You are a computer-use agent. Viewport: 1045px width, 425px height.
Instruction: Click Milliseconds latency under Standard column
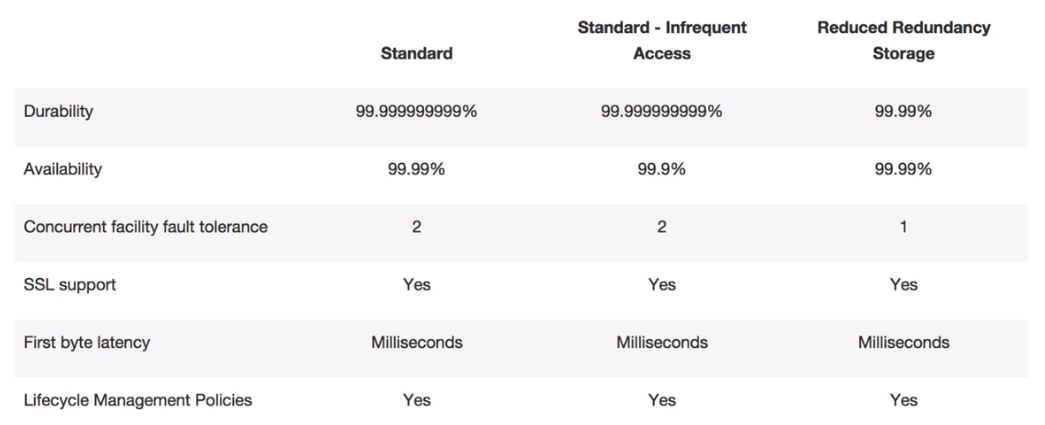point(416,342)
